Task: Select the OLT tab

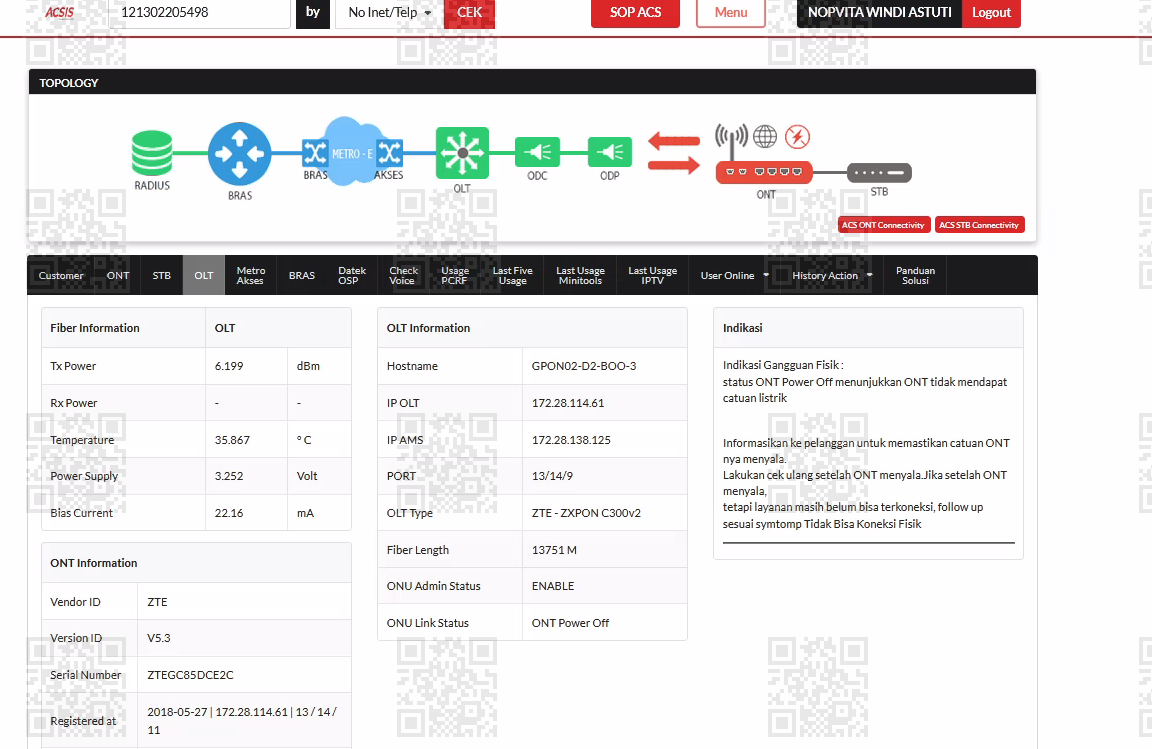Action: click(x=204, y=276)
